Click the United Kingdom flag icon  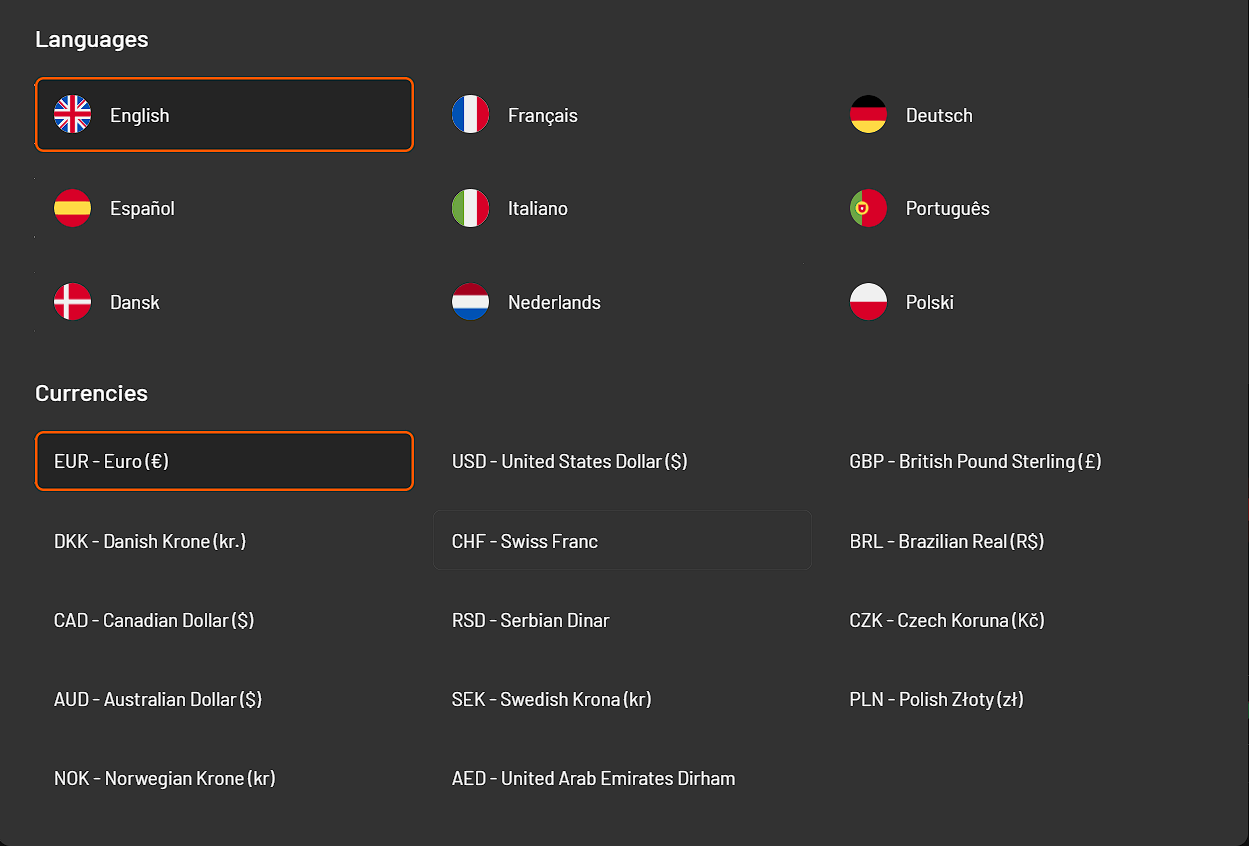pos(72,115)
